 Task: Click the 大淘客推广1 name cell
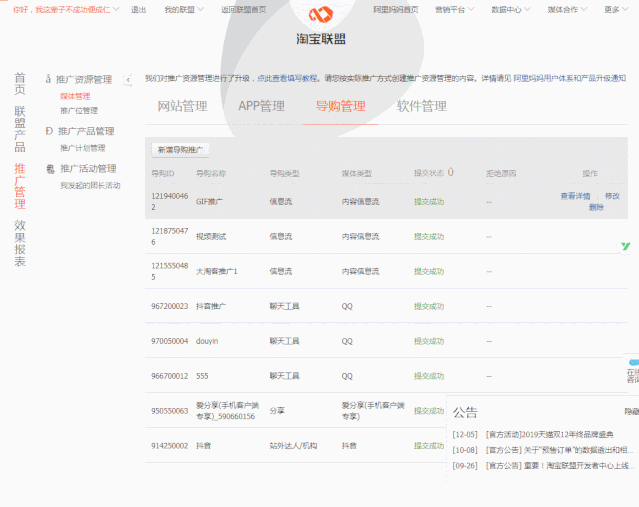pos(216,271)
